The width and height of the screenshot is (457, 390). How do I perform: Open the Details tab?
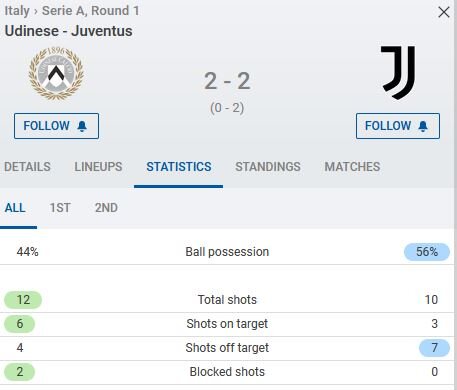pyautogui.click(x=27, y=167)
